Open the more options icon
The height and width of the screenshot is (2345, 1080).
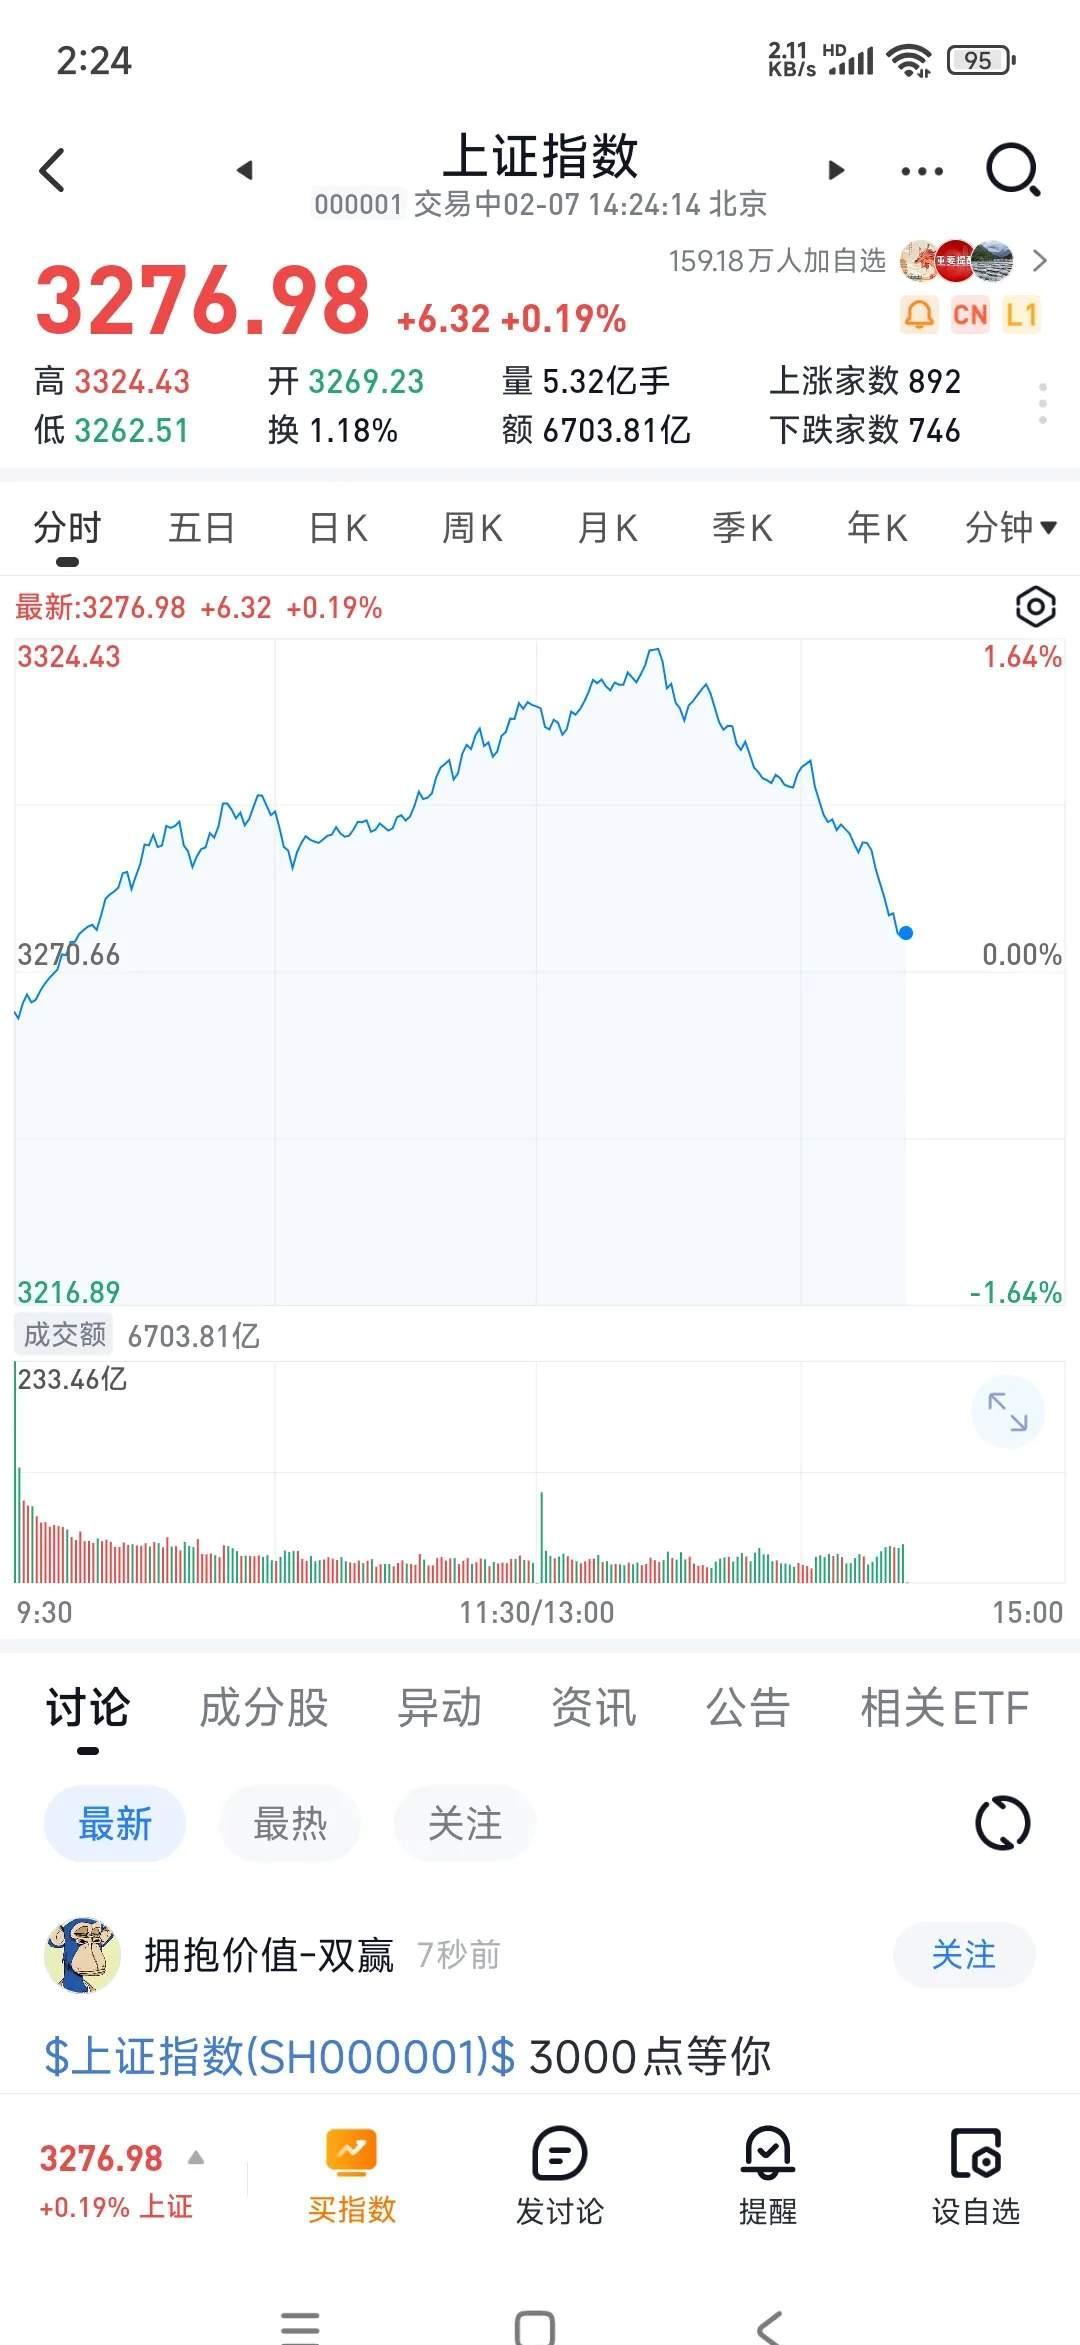coord(922,170)
